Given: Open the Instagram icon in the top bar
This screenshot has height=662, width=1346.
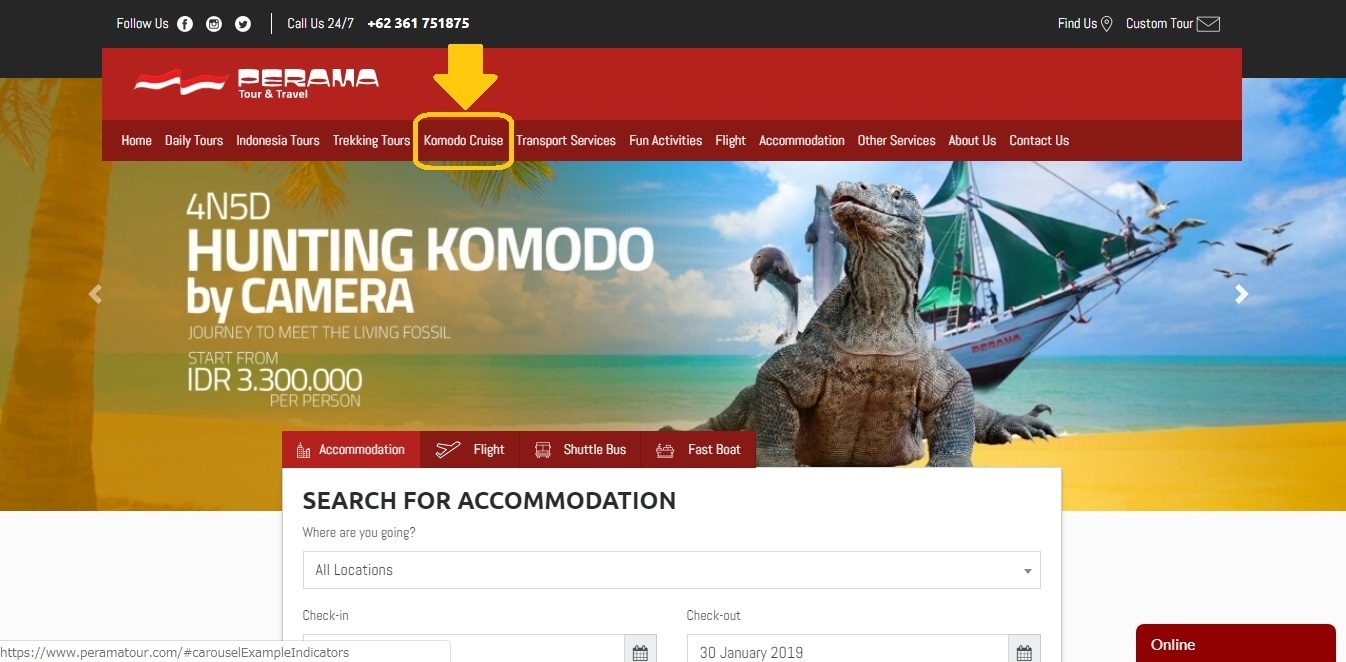Looking at the screenshot, I should pyautogui.click(x=214, y=24).
